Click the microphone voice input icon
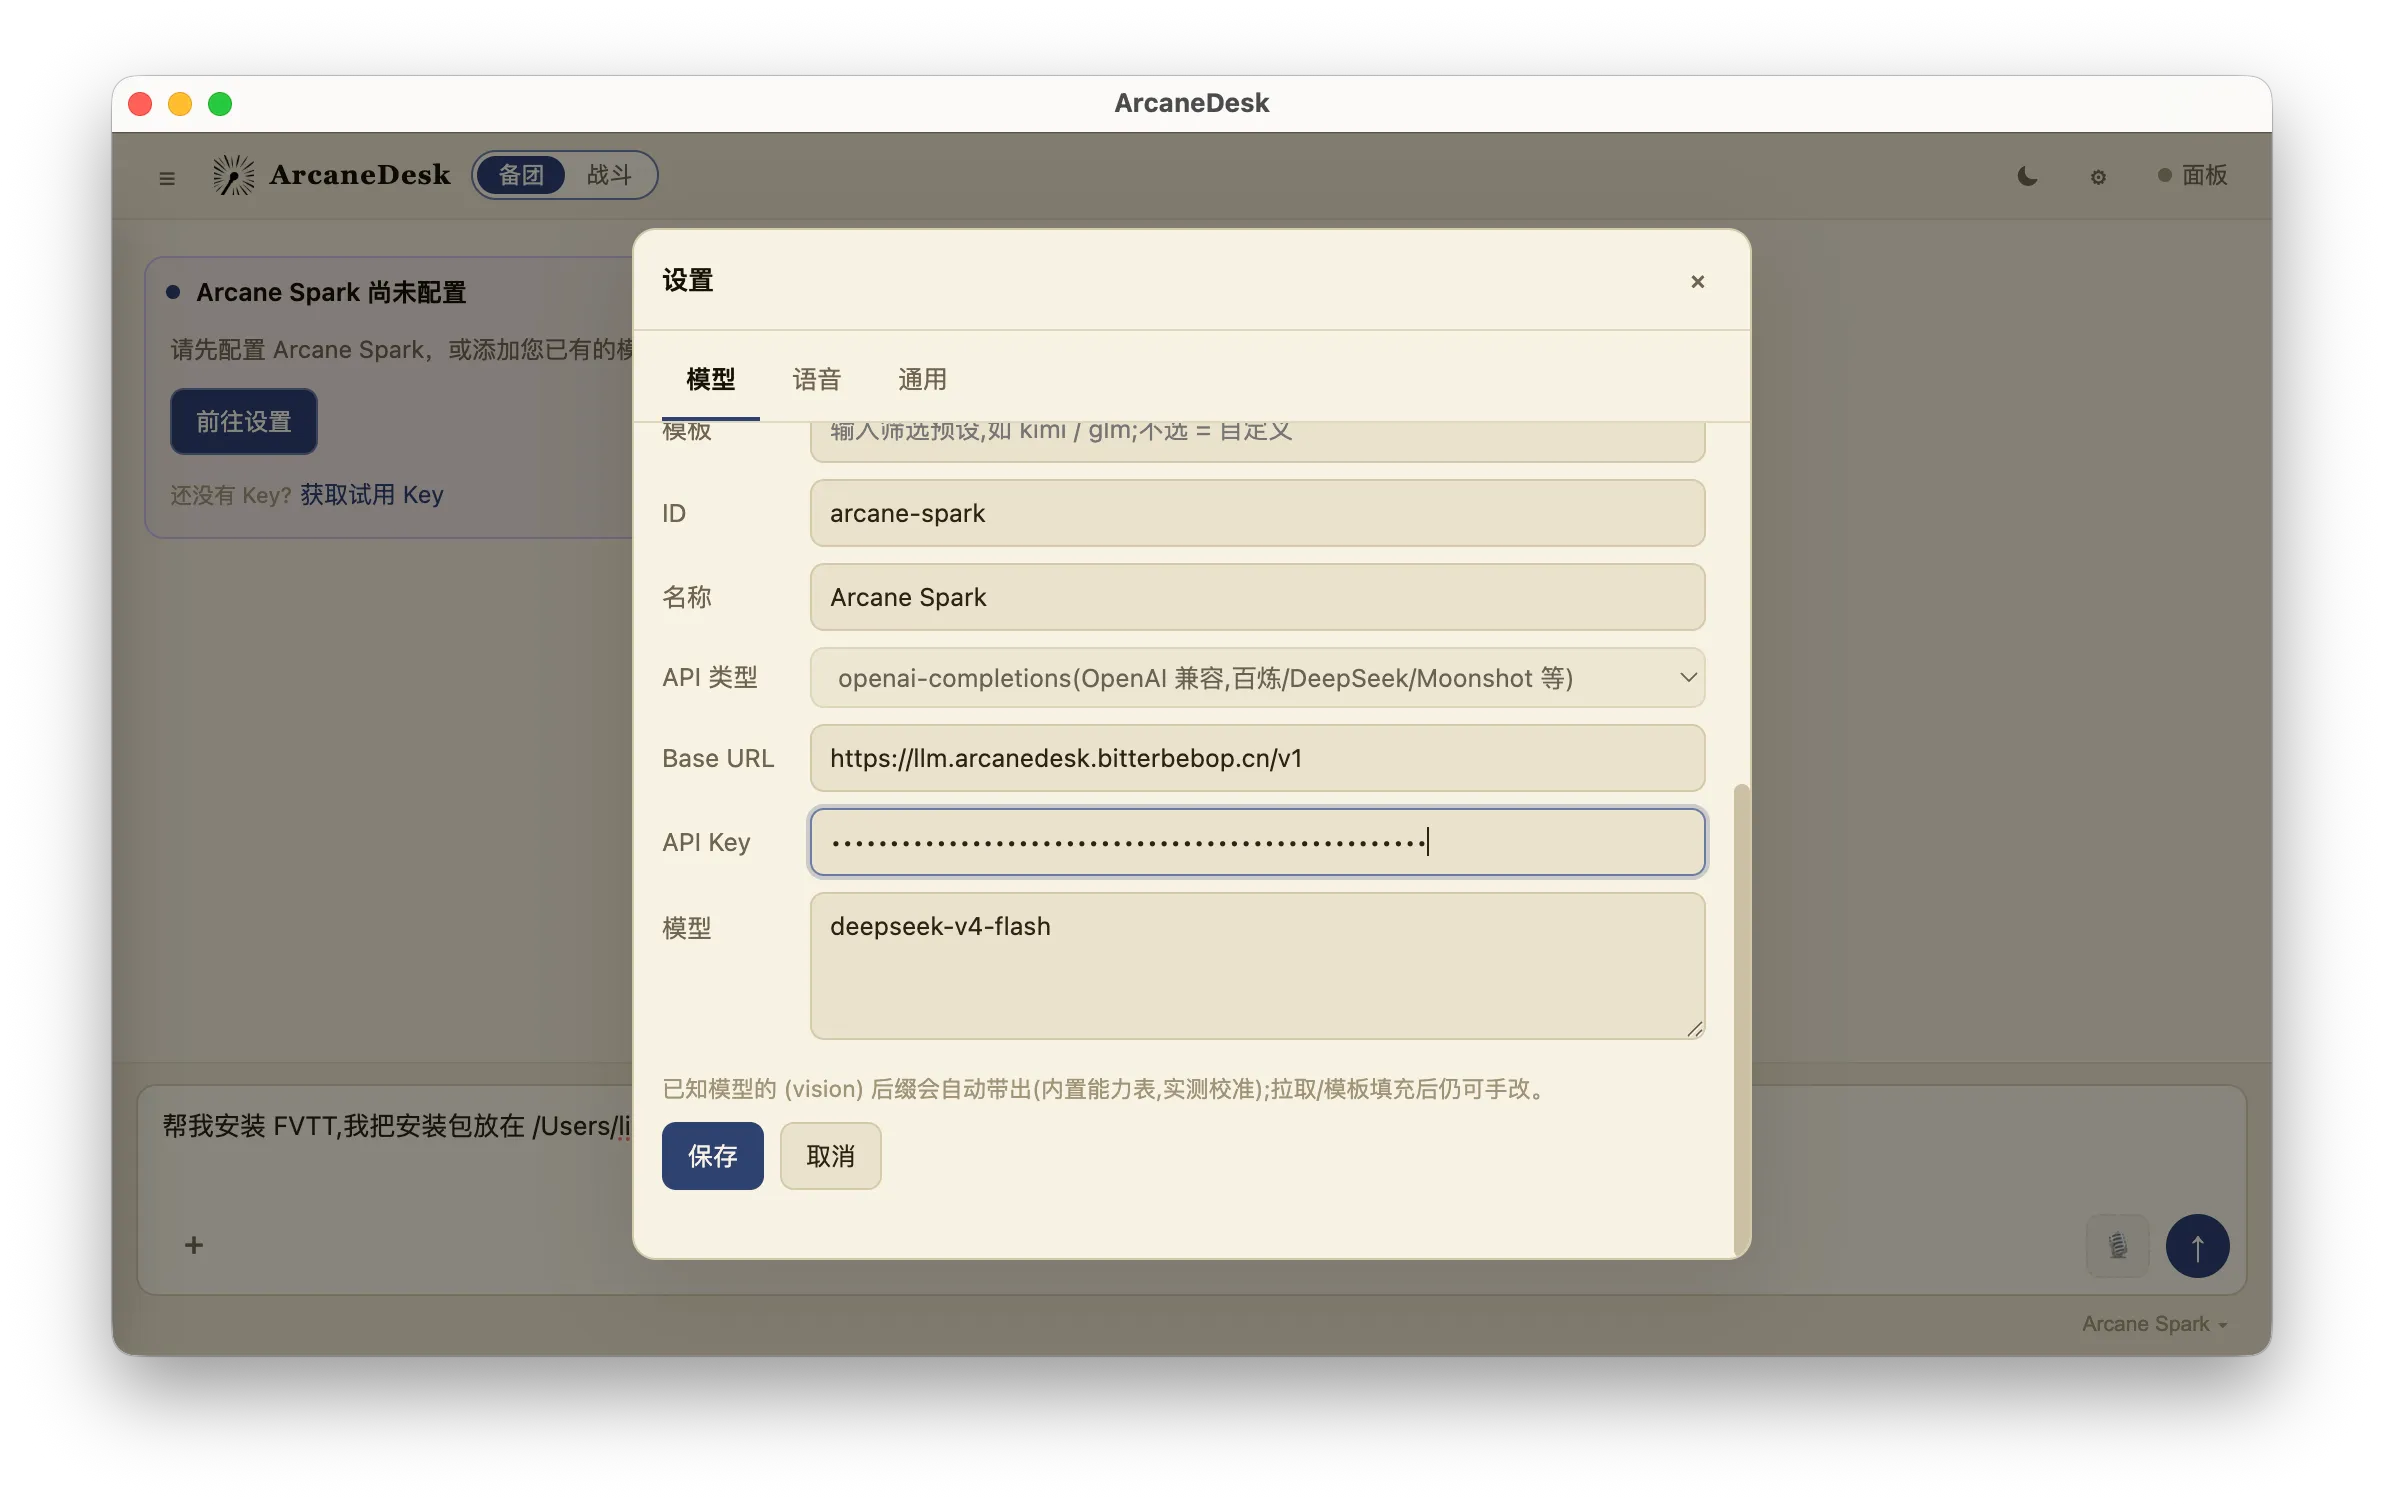 click(x=2117, y=1246)
